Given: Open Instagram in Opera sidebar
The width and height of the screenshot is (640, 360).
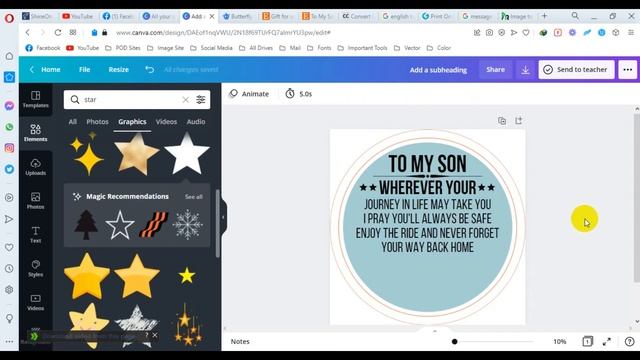Looking at the screenshot, I should coord(9,148).
